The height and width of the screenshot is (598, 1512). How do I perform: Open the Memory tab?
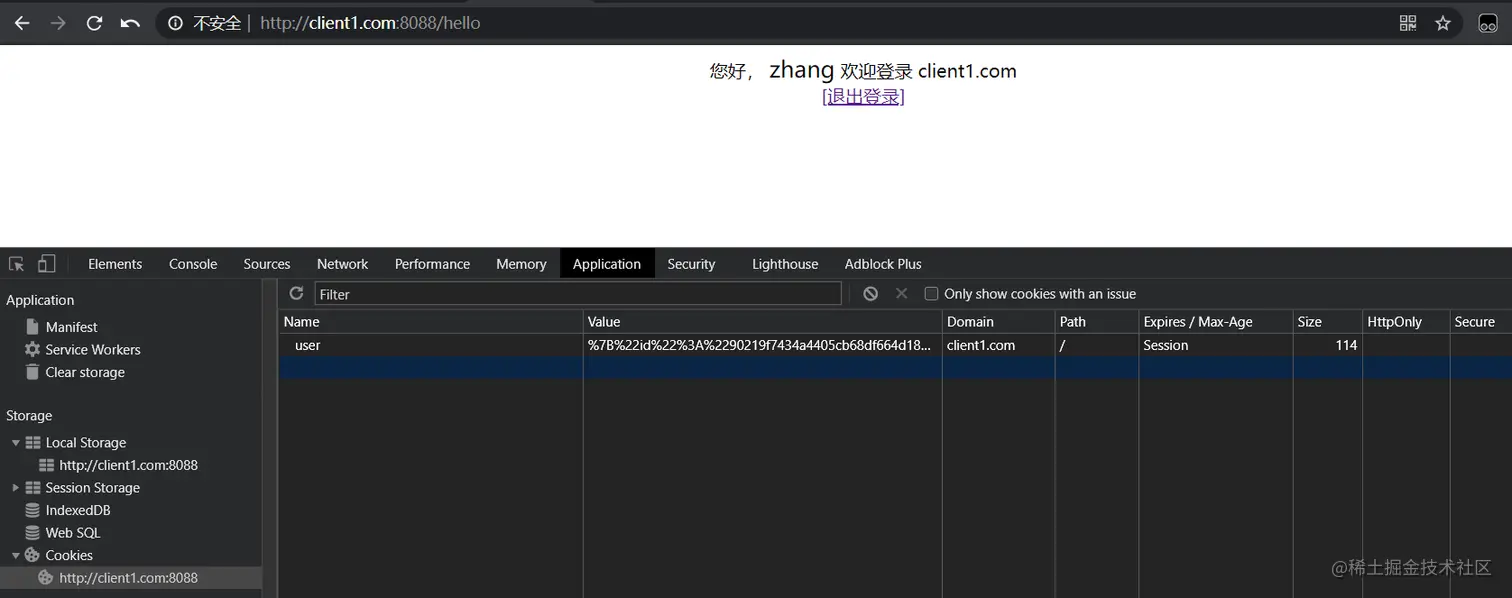(x=521, y=264)
